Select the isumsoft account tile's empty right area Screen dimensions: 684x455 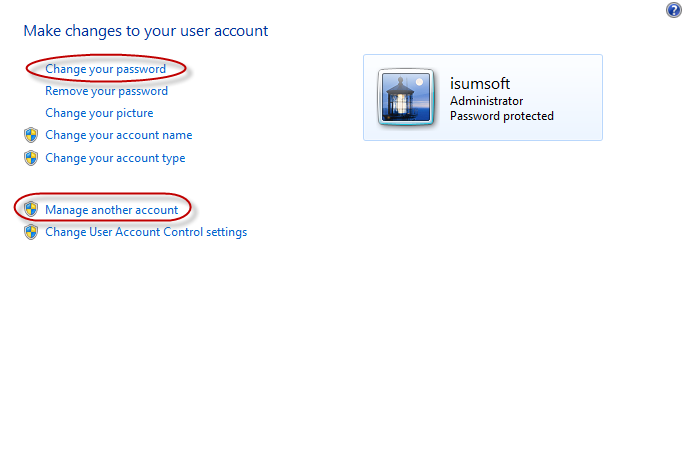[578, 97]
